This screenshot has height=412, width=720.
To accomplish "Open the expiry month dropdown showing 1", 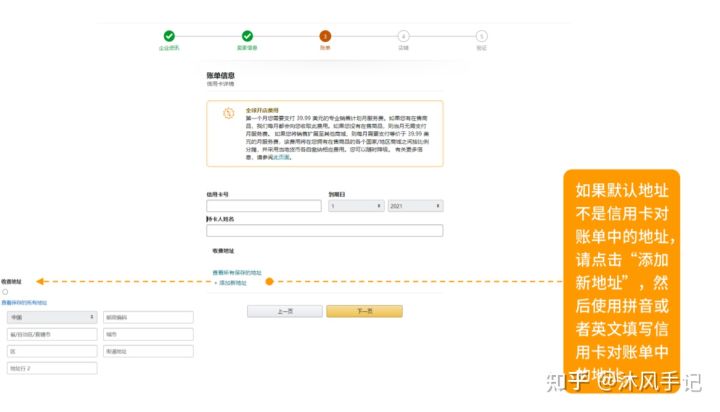I will click(356, 206).
